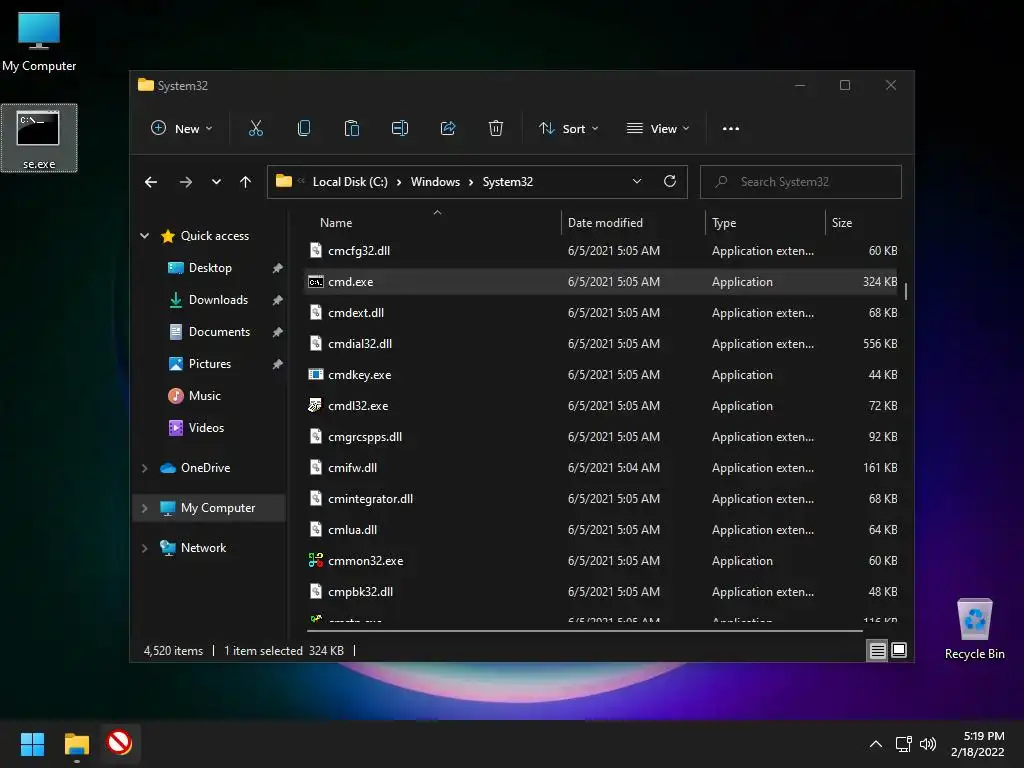
Task: Click the Delete trash icon in toolbar
Action: (x=496, y=129)
